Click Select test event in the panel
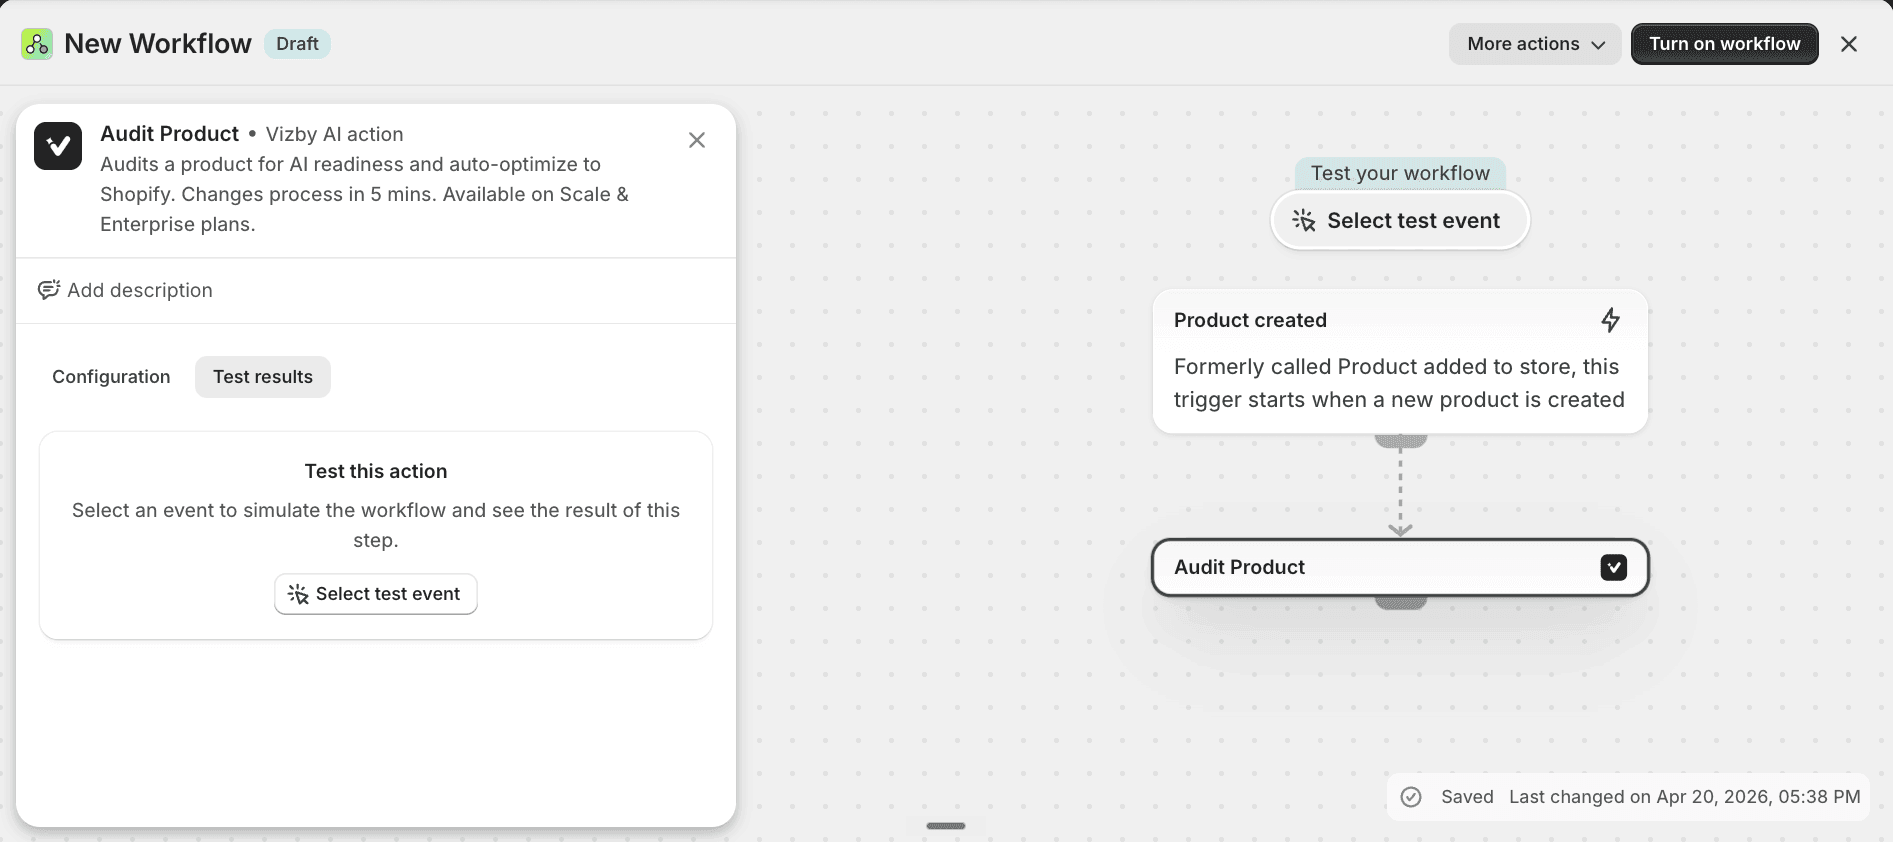This screenshot has height=842, width=1893. [376, 594]
